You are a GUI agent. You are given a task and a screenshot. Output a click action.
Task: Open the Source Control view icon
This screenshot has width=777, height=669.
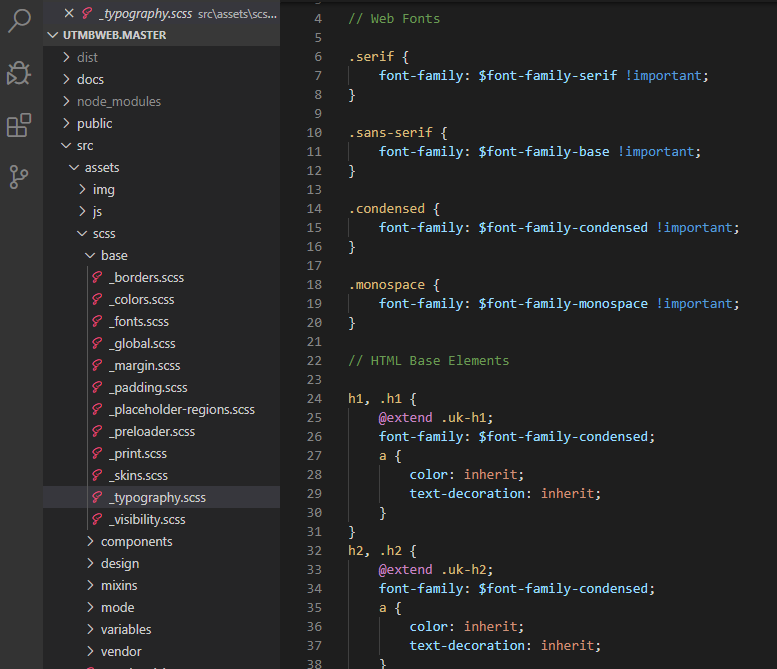click(x=19, y=177)
